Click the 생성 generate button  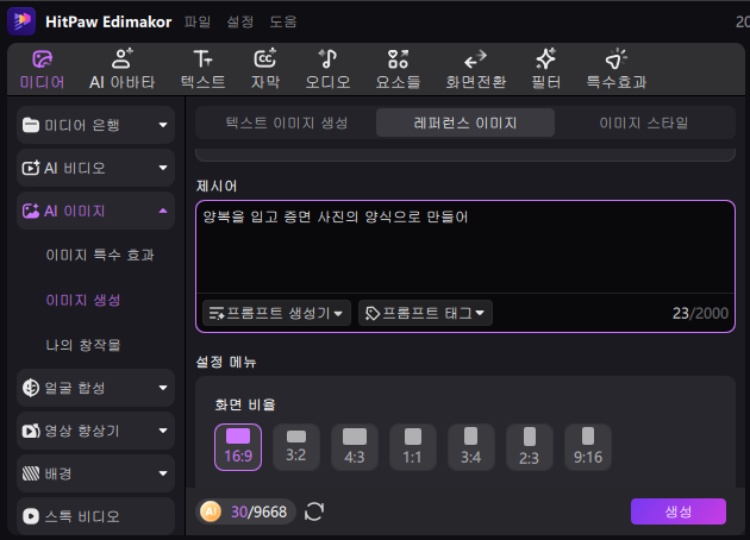[678, 512]
